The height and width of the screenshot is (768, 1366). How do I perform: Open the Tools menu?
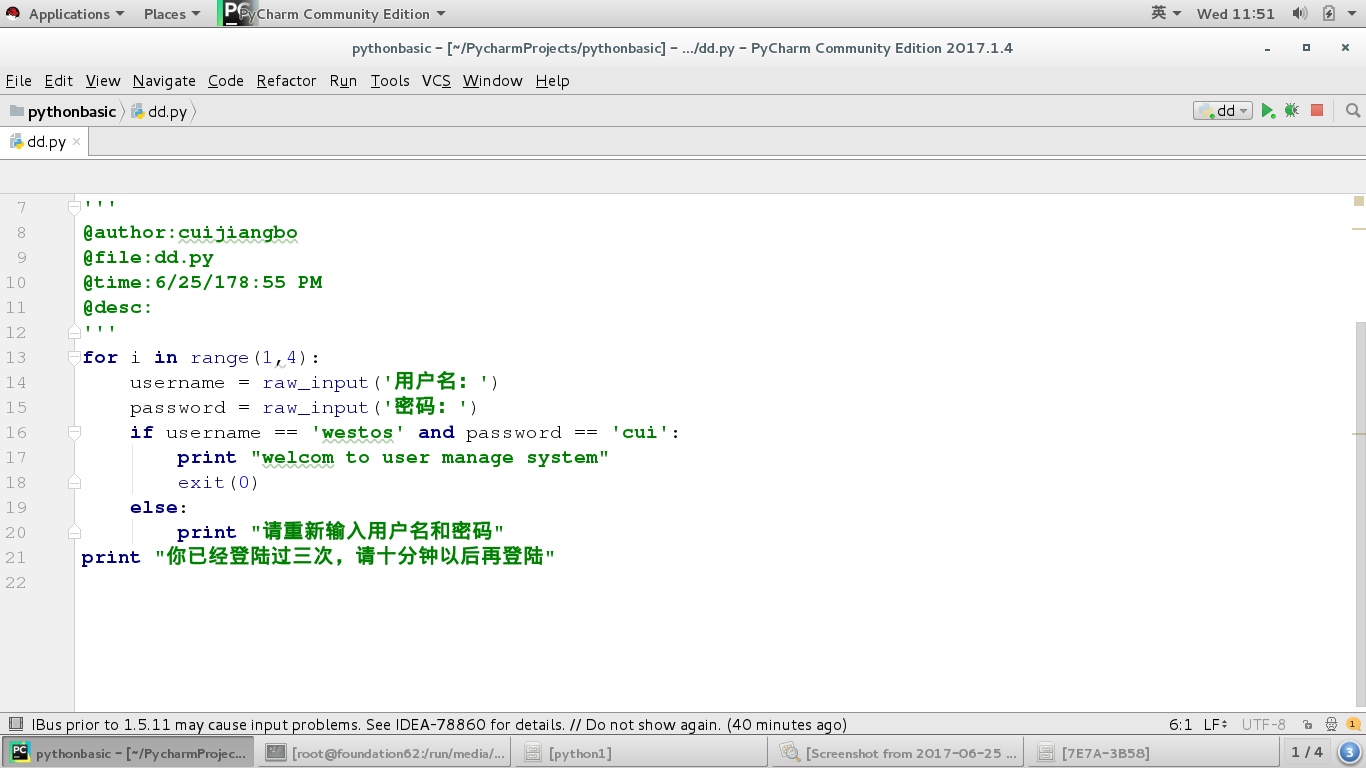point(390,81)
